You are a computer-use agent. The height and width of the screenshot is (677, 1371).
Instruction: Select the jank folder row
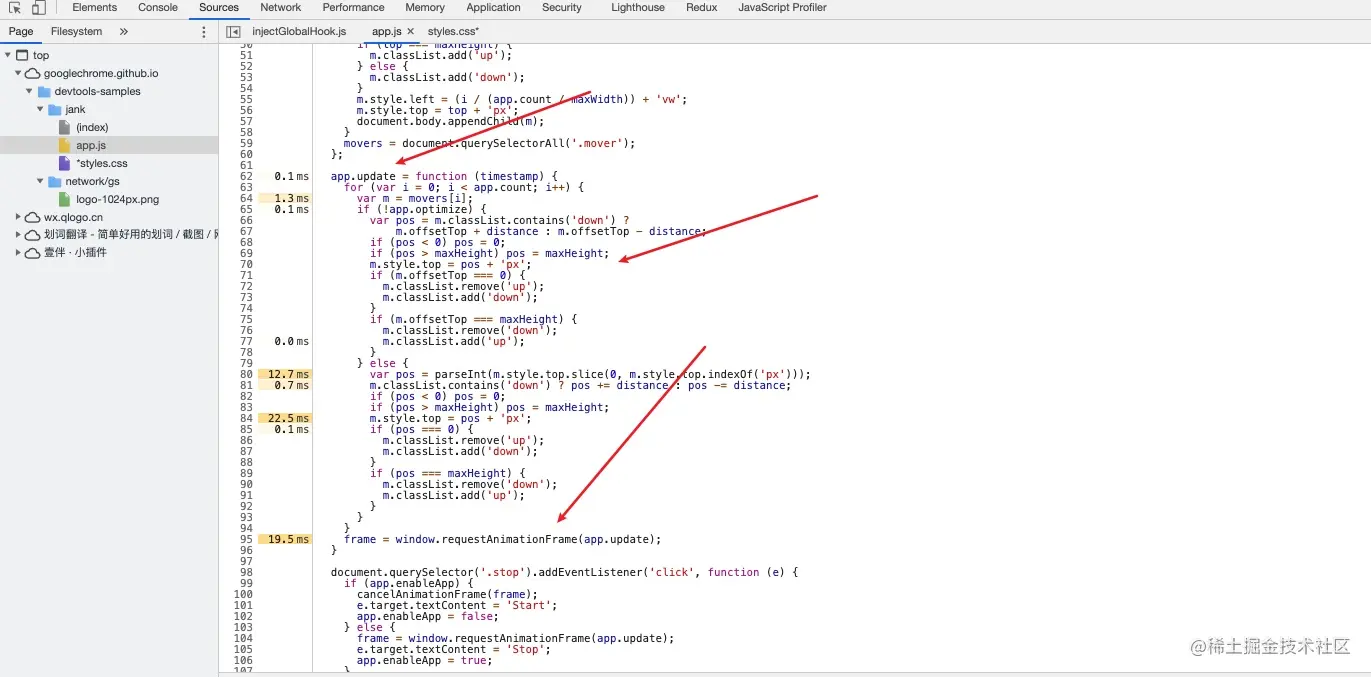point(76,109)
